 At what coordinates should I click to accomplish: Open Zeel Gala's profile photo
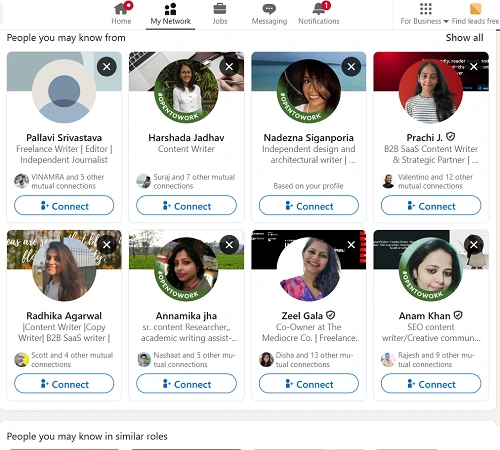click(309, 269)
